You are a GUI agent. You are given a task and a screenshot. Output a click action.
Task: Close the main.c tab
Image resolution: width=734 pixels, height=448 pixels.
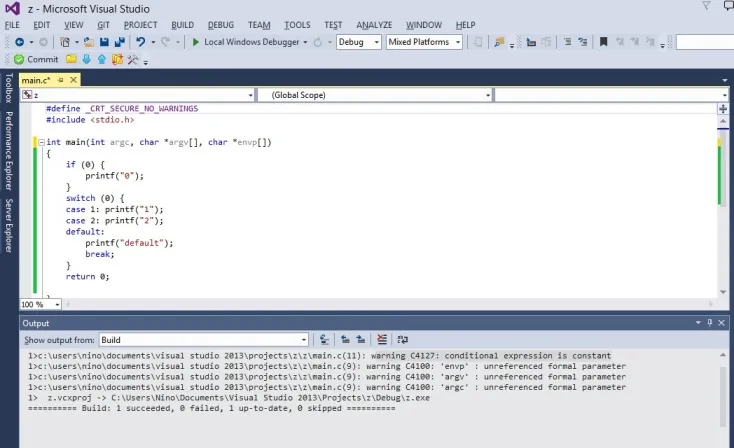[73, 80]
